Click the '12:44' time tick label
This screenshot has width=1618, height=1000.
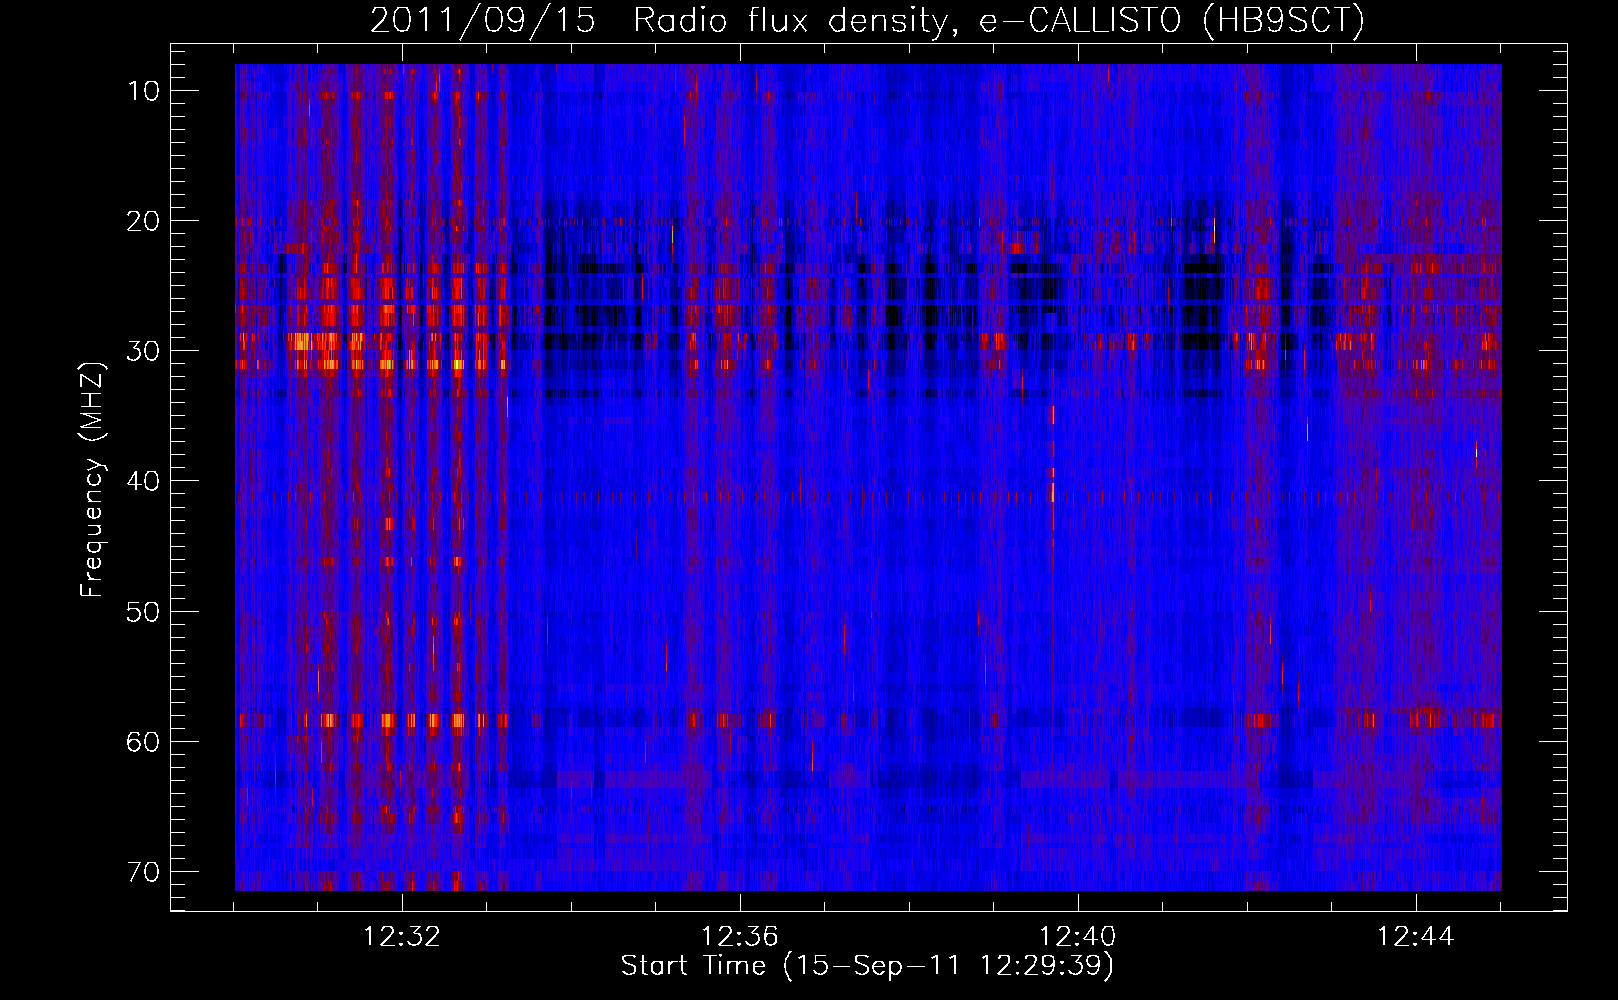click(x=1416, y=937)
